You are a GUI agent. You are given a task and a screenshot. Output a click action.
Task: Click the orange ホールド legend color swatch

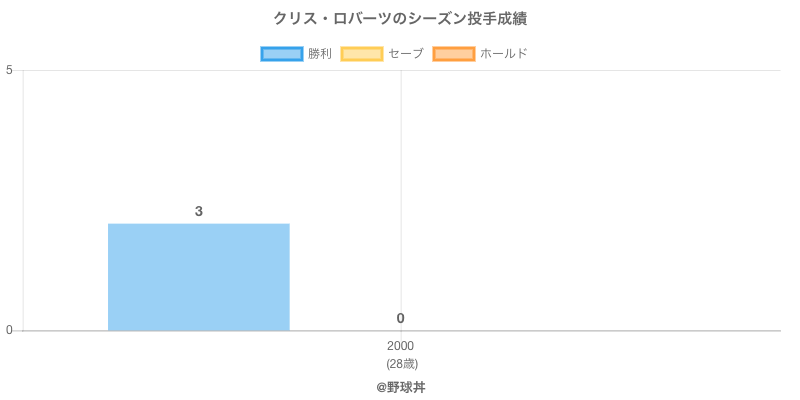pyautogui.click(x=454, y=54)
